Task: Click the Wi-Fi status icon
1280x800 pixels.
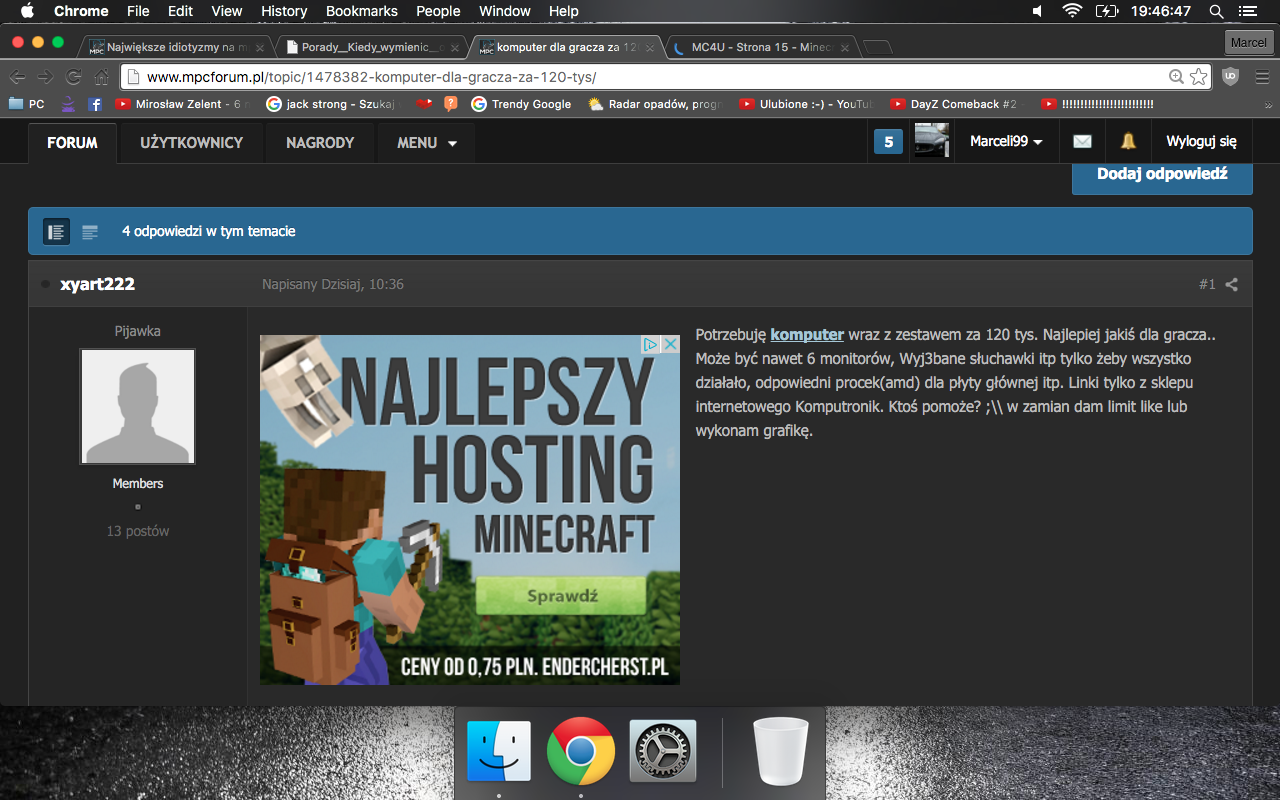Action: coord(1072,11)
